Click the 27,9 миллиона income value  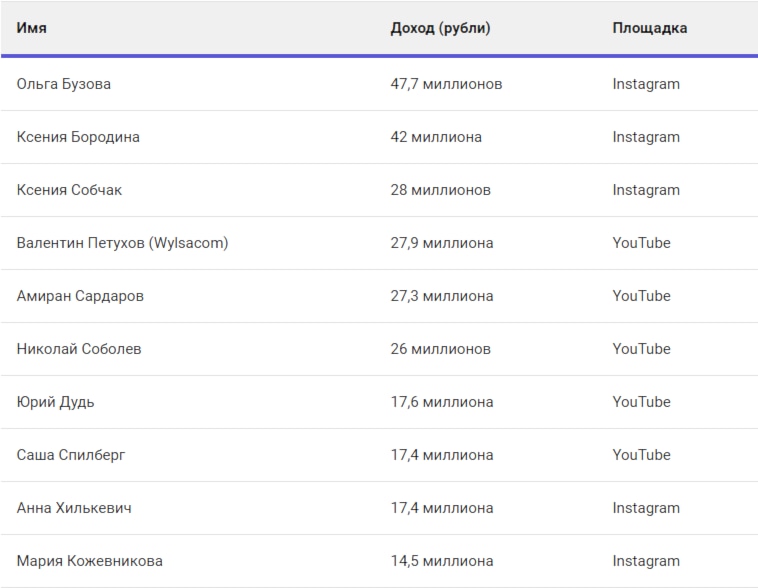pos(441,243)
